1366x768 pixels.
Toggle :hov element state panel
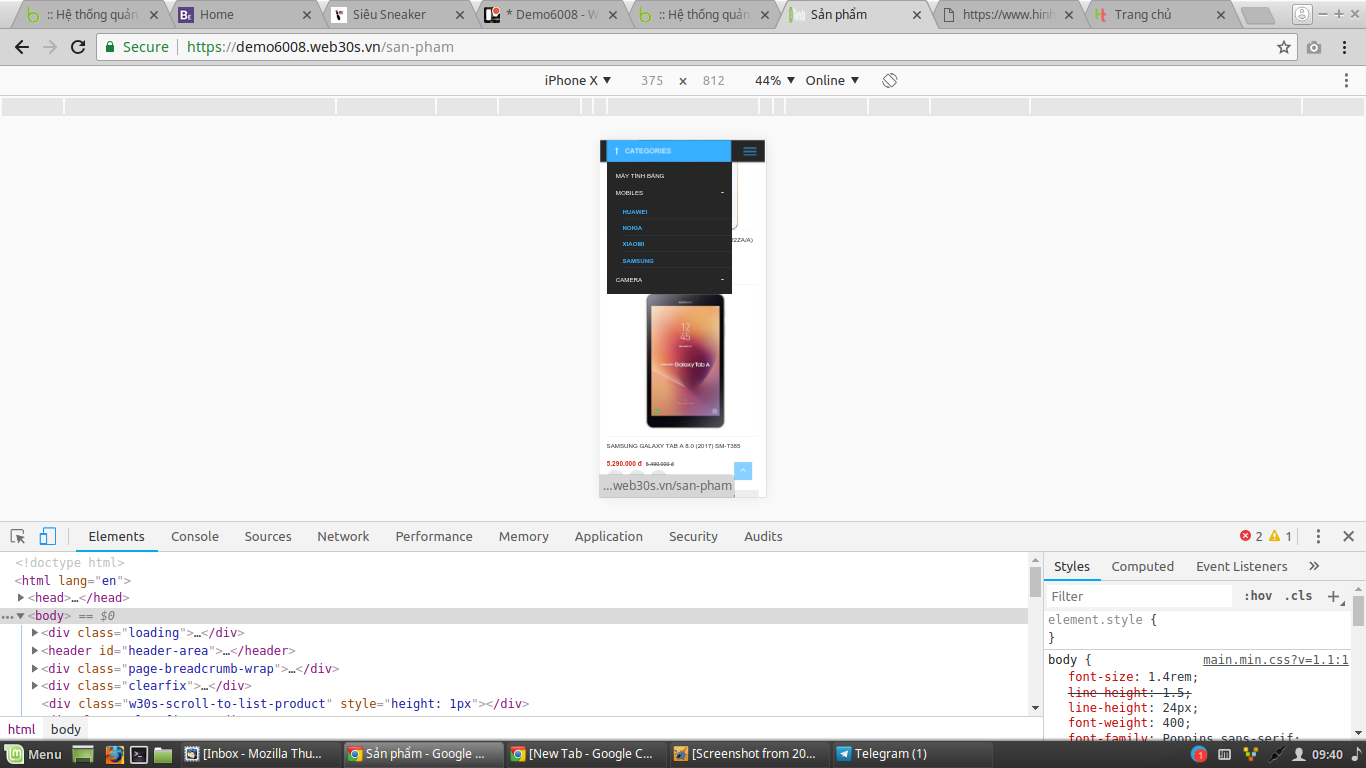pyautogui.click(x=1258, y=596)
